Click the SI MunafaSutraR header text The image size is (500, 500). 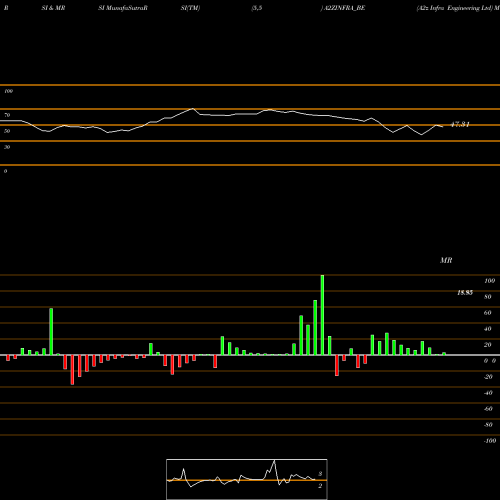[123, 8]
